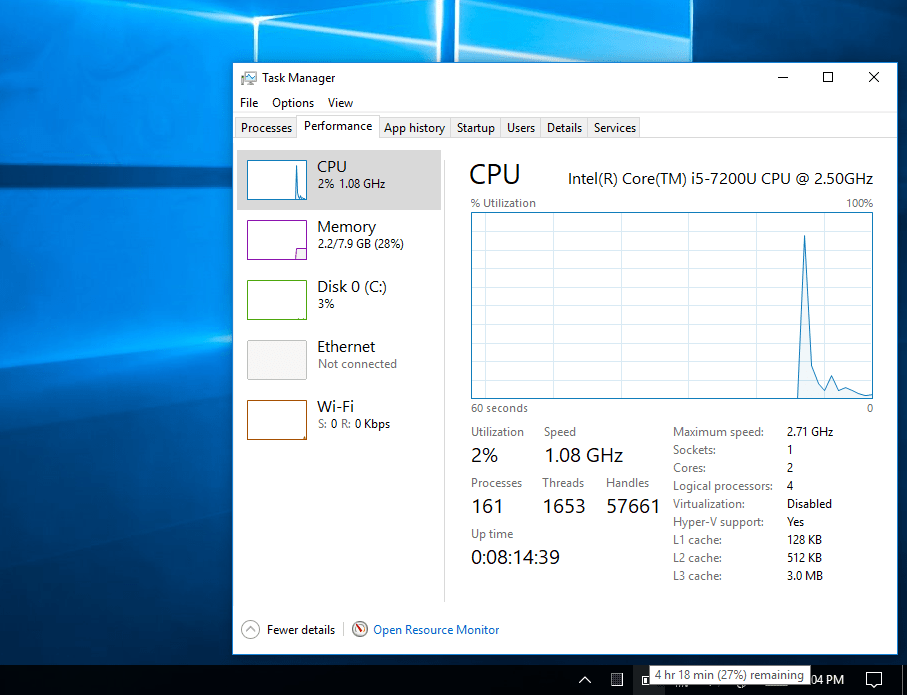Minimize the Task Manager window
This screenshot has width=907, height=695.
coord(783,78)
